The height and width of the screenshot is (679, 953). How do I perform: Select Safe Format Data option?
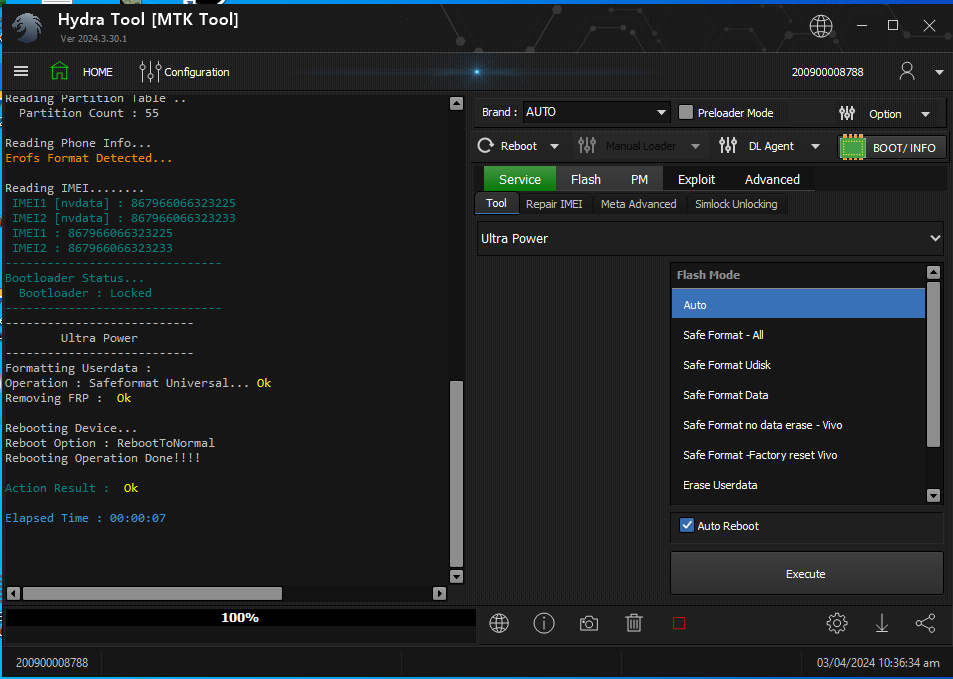[x=798, y=395]
